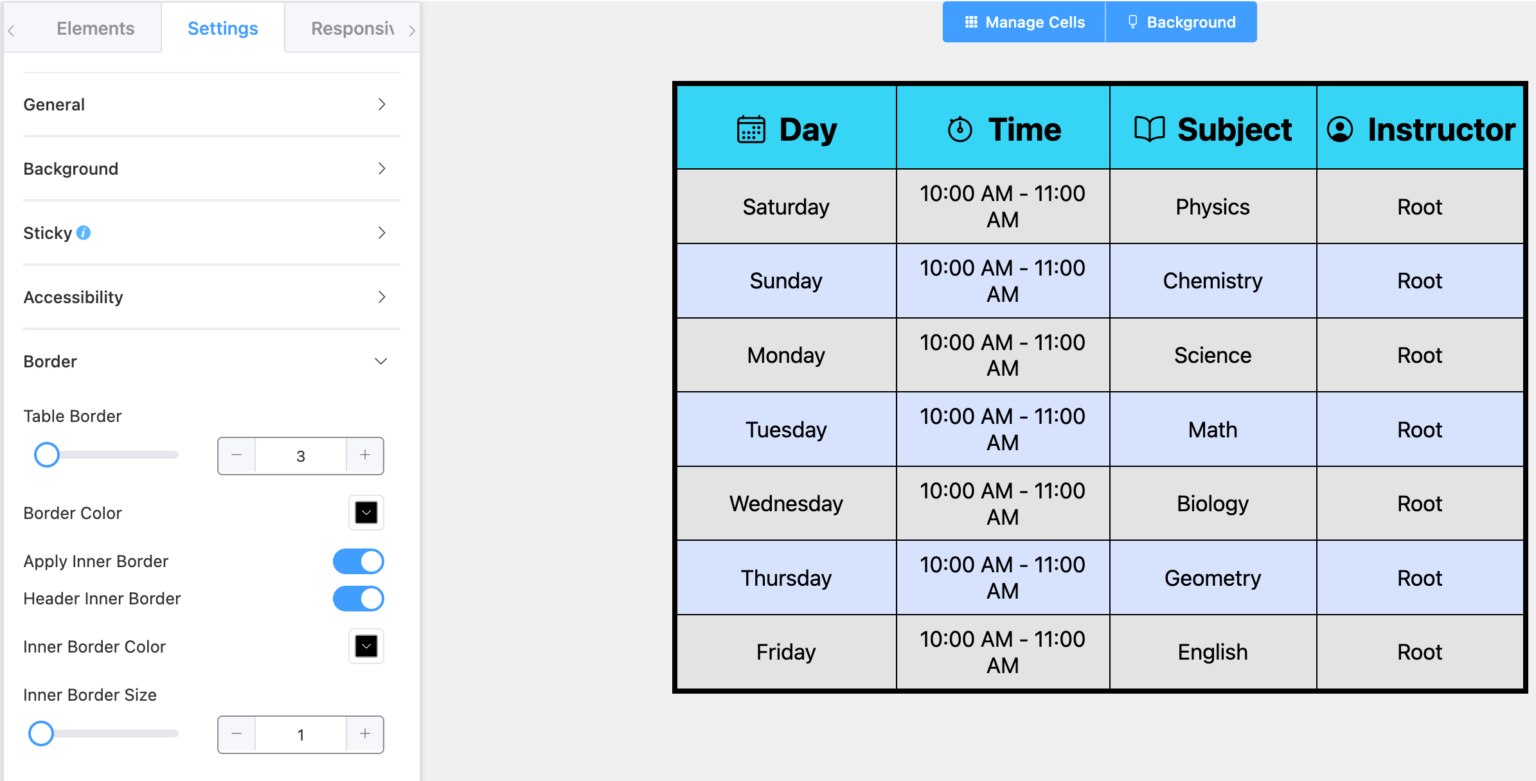Turn off Header Inner Border

358,598
